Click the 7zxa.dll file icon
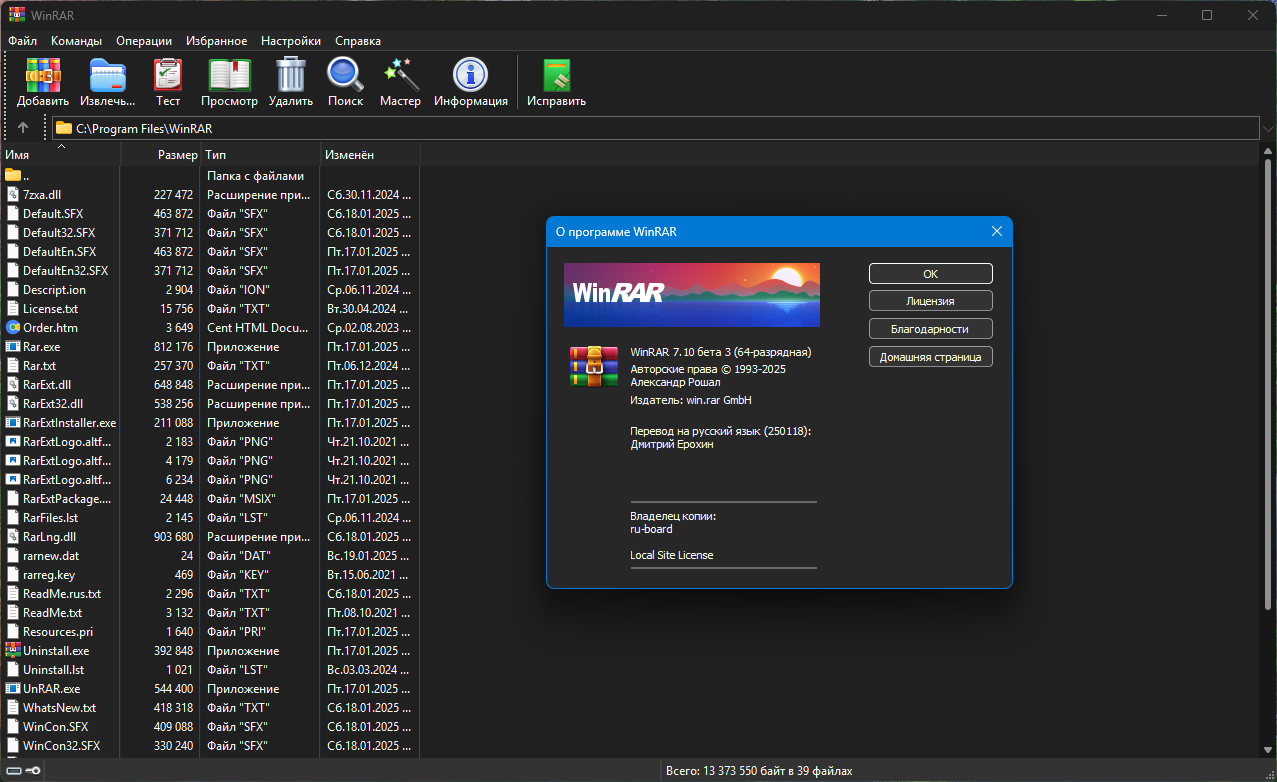The image size is (1277, 782). (13, 194)
